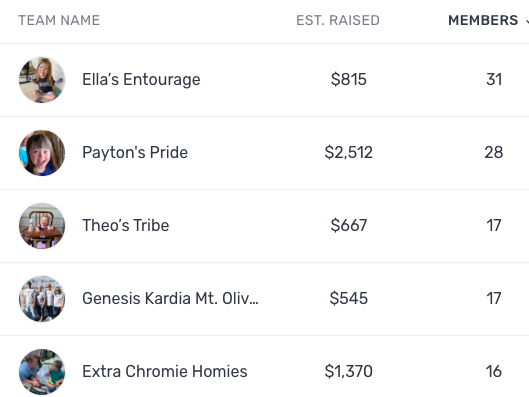Open the Extra Chromie Homies team link
Image resolution: width=529 pixels, height=397 pixels.
[165, 371]
